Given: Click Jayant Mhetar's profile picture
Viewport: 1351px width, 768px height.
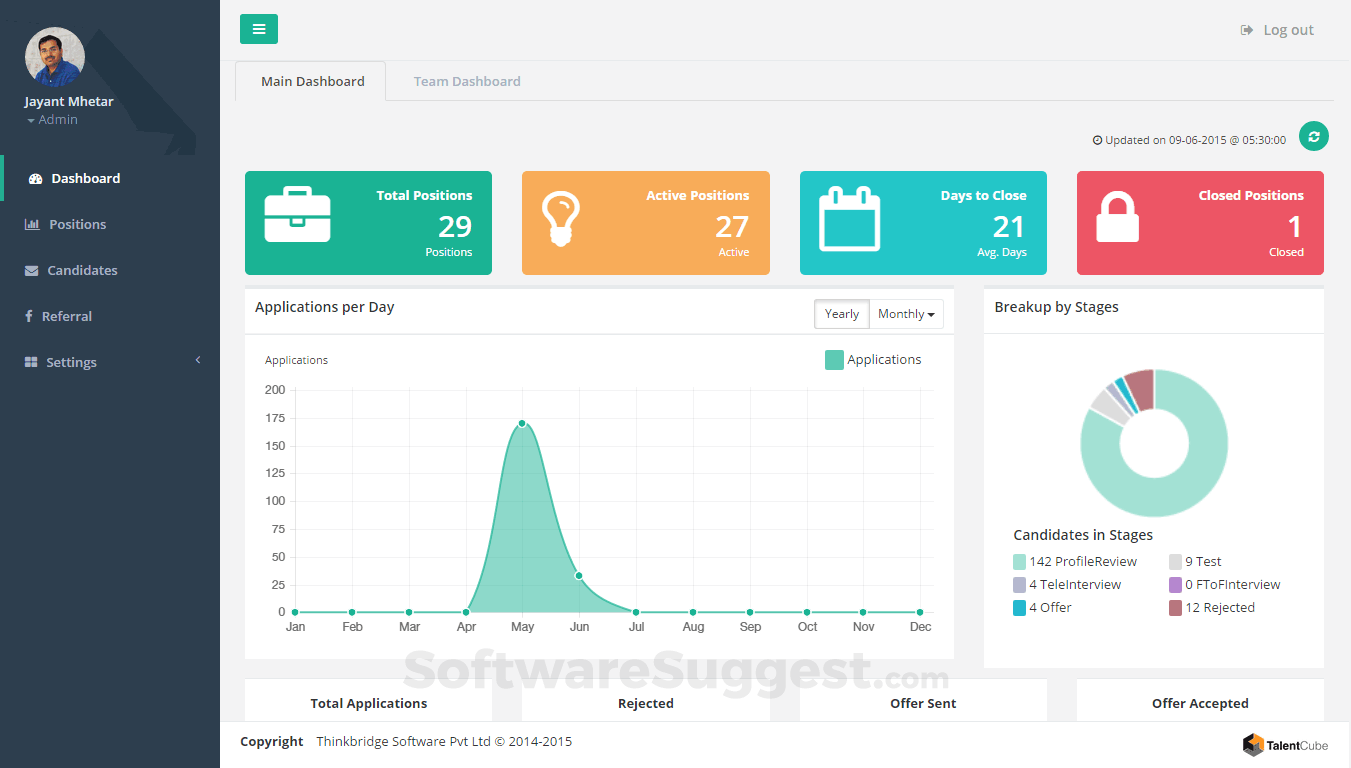Looking at the screenshot, I should 54,57.
